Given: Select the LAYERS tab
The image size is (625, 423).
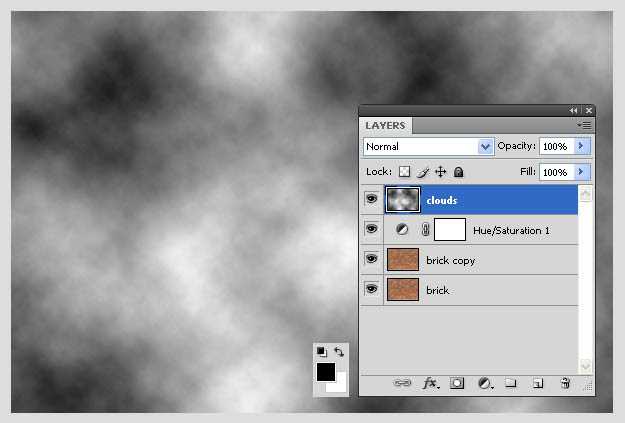Looking at the screenshot, I should pos(386,126).
